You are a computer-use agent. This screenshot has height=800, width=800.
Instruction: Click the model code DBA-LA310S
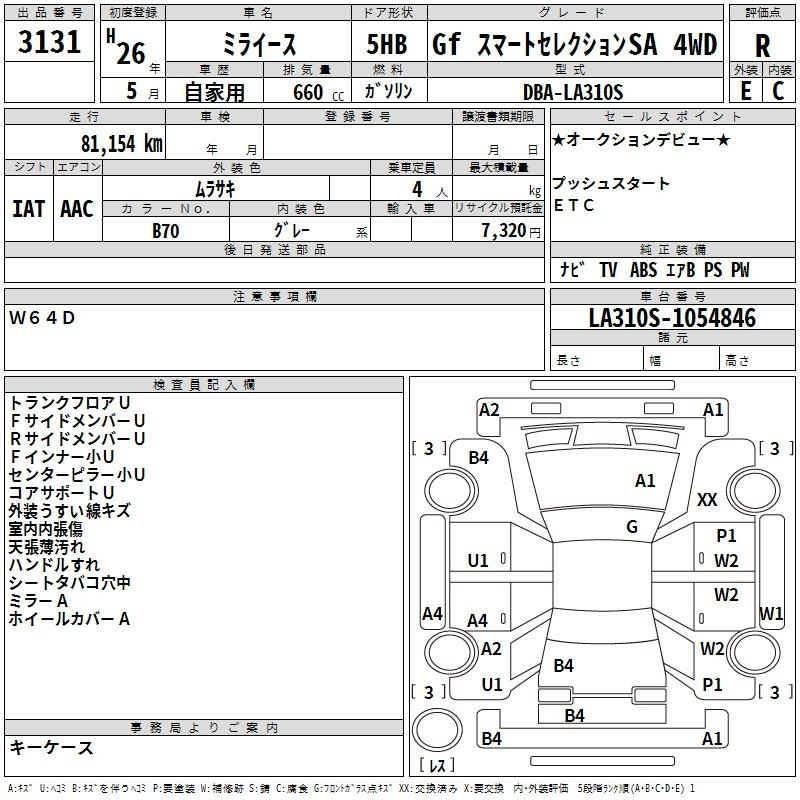click(x=573, y=92)
